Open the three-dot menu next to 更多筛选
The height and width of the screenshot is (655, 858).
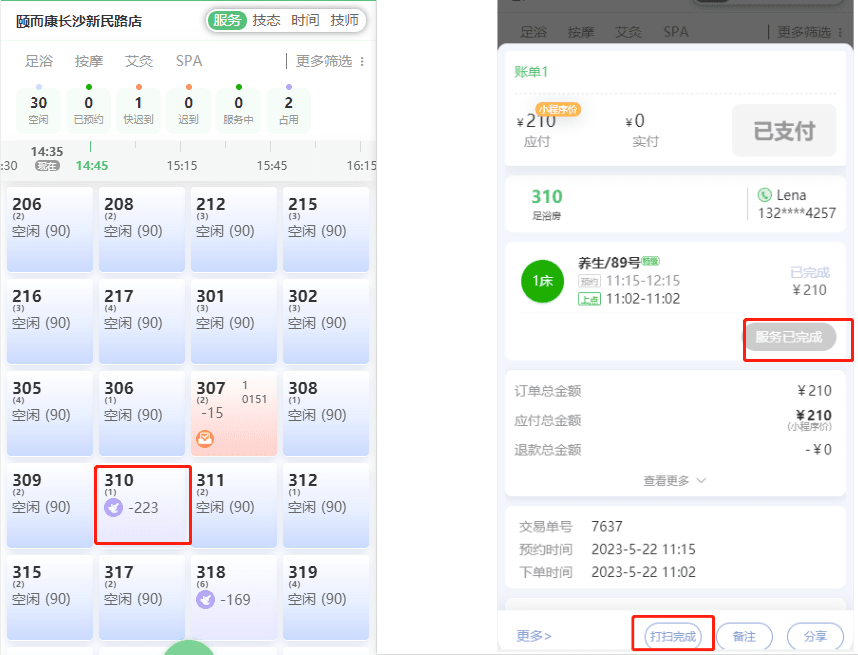tap(362, 61)
